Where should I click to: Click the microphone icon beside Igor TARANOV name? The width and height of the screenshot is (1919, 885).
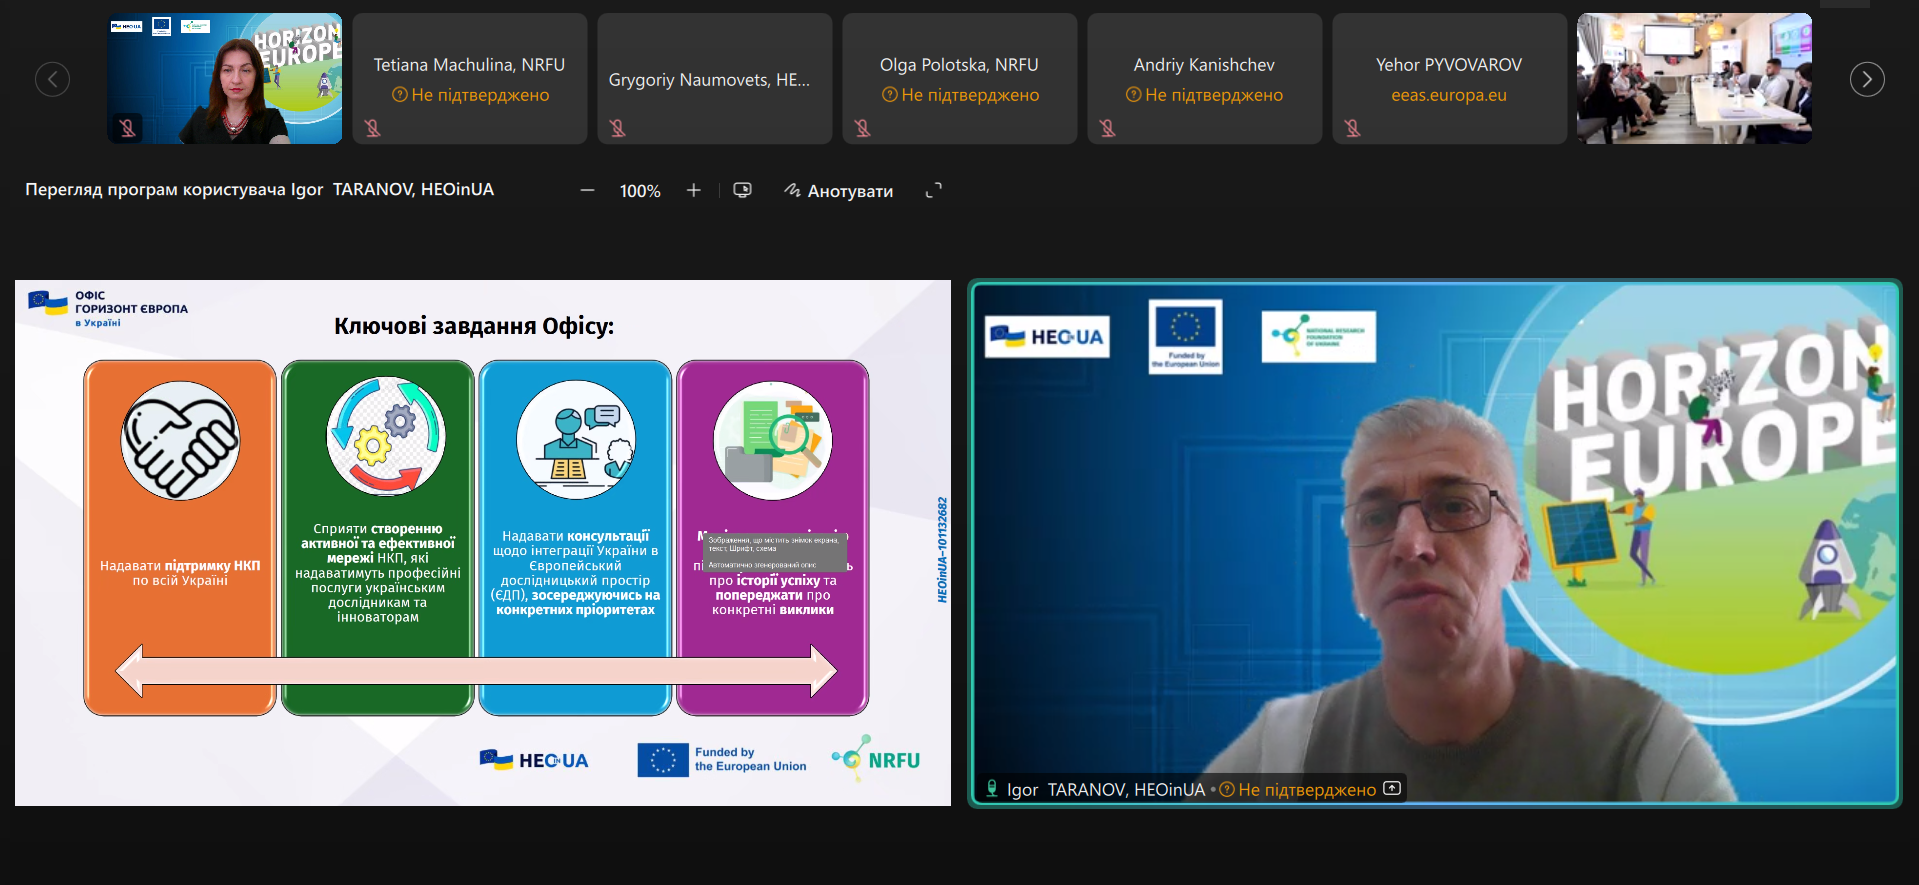(992, 789)
